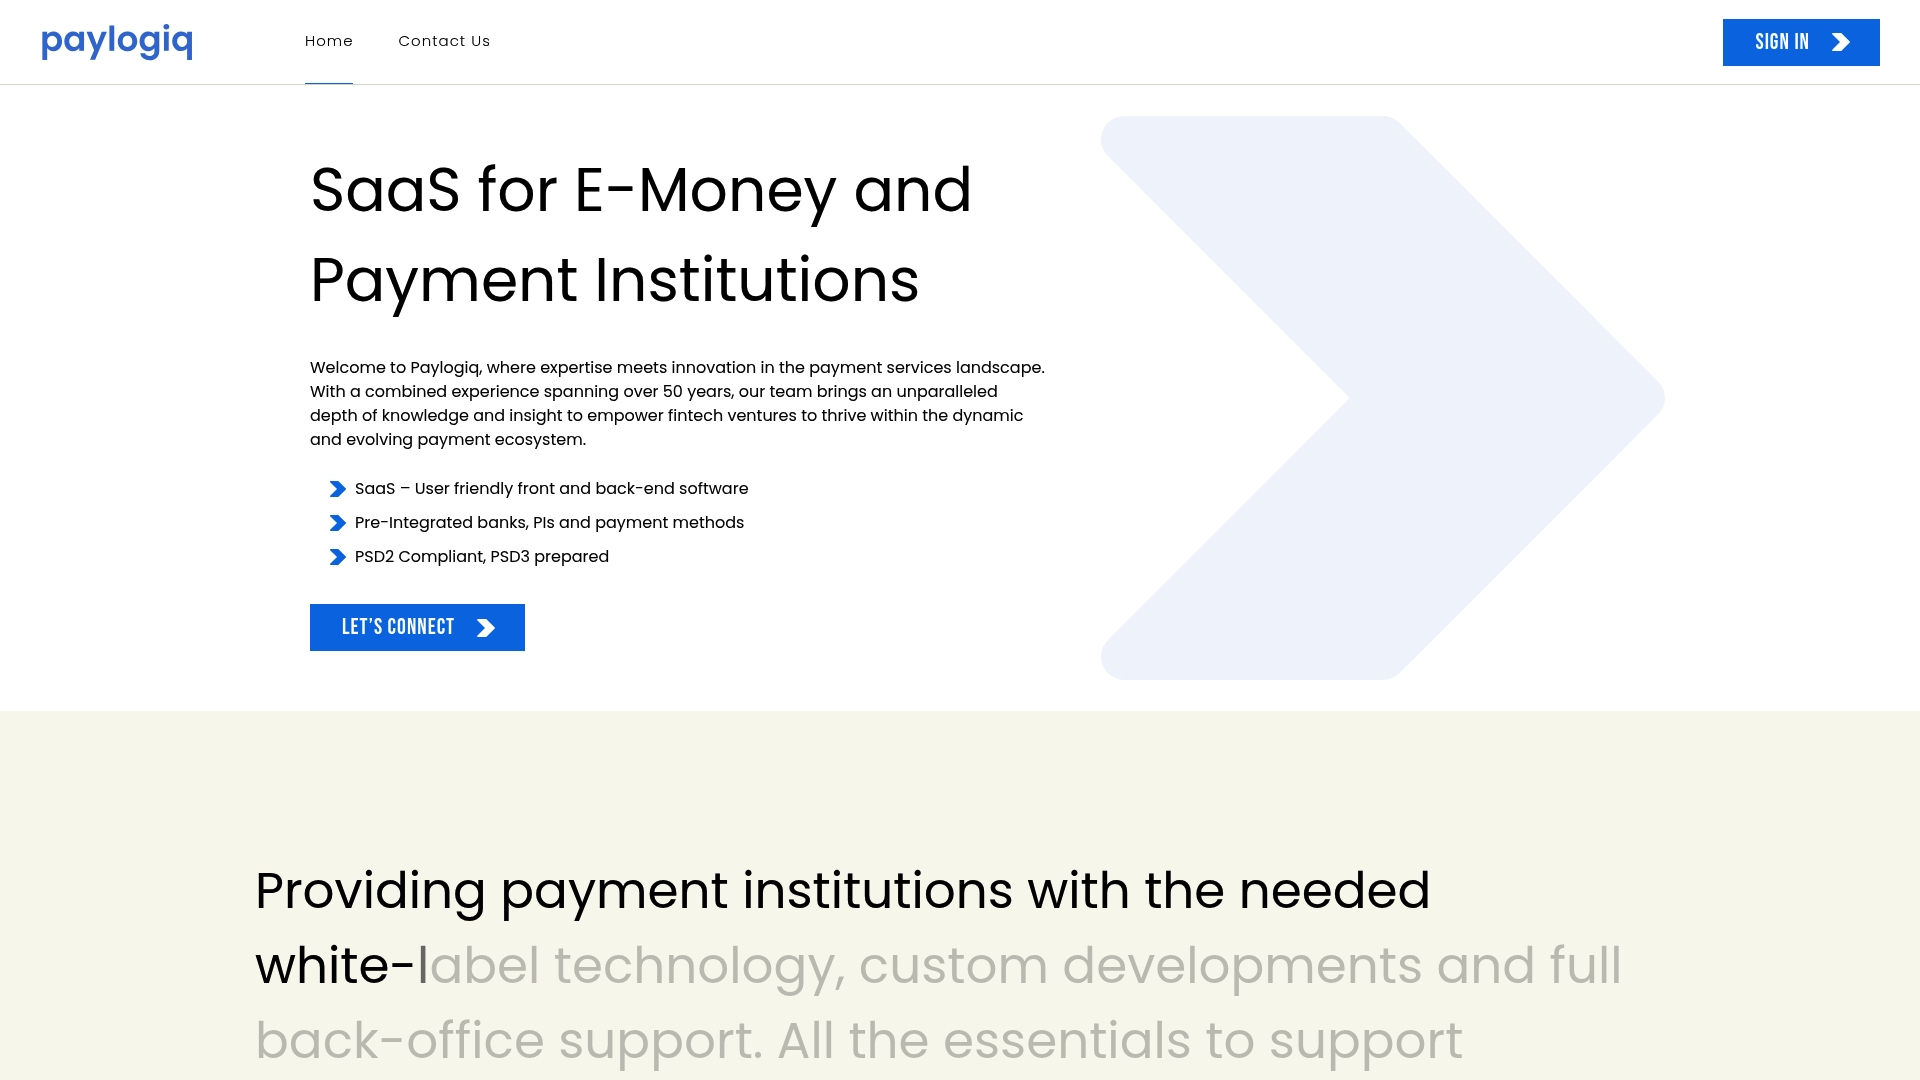Click the arrow bullet beside PSD2 Compliant
This screenshot has width=1920, height=1080.
[338, 557]
